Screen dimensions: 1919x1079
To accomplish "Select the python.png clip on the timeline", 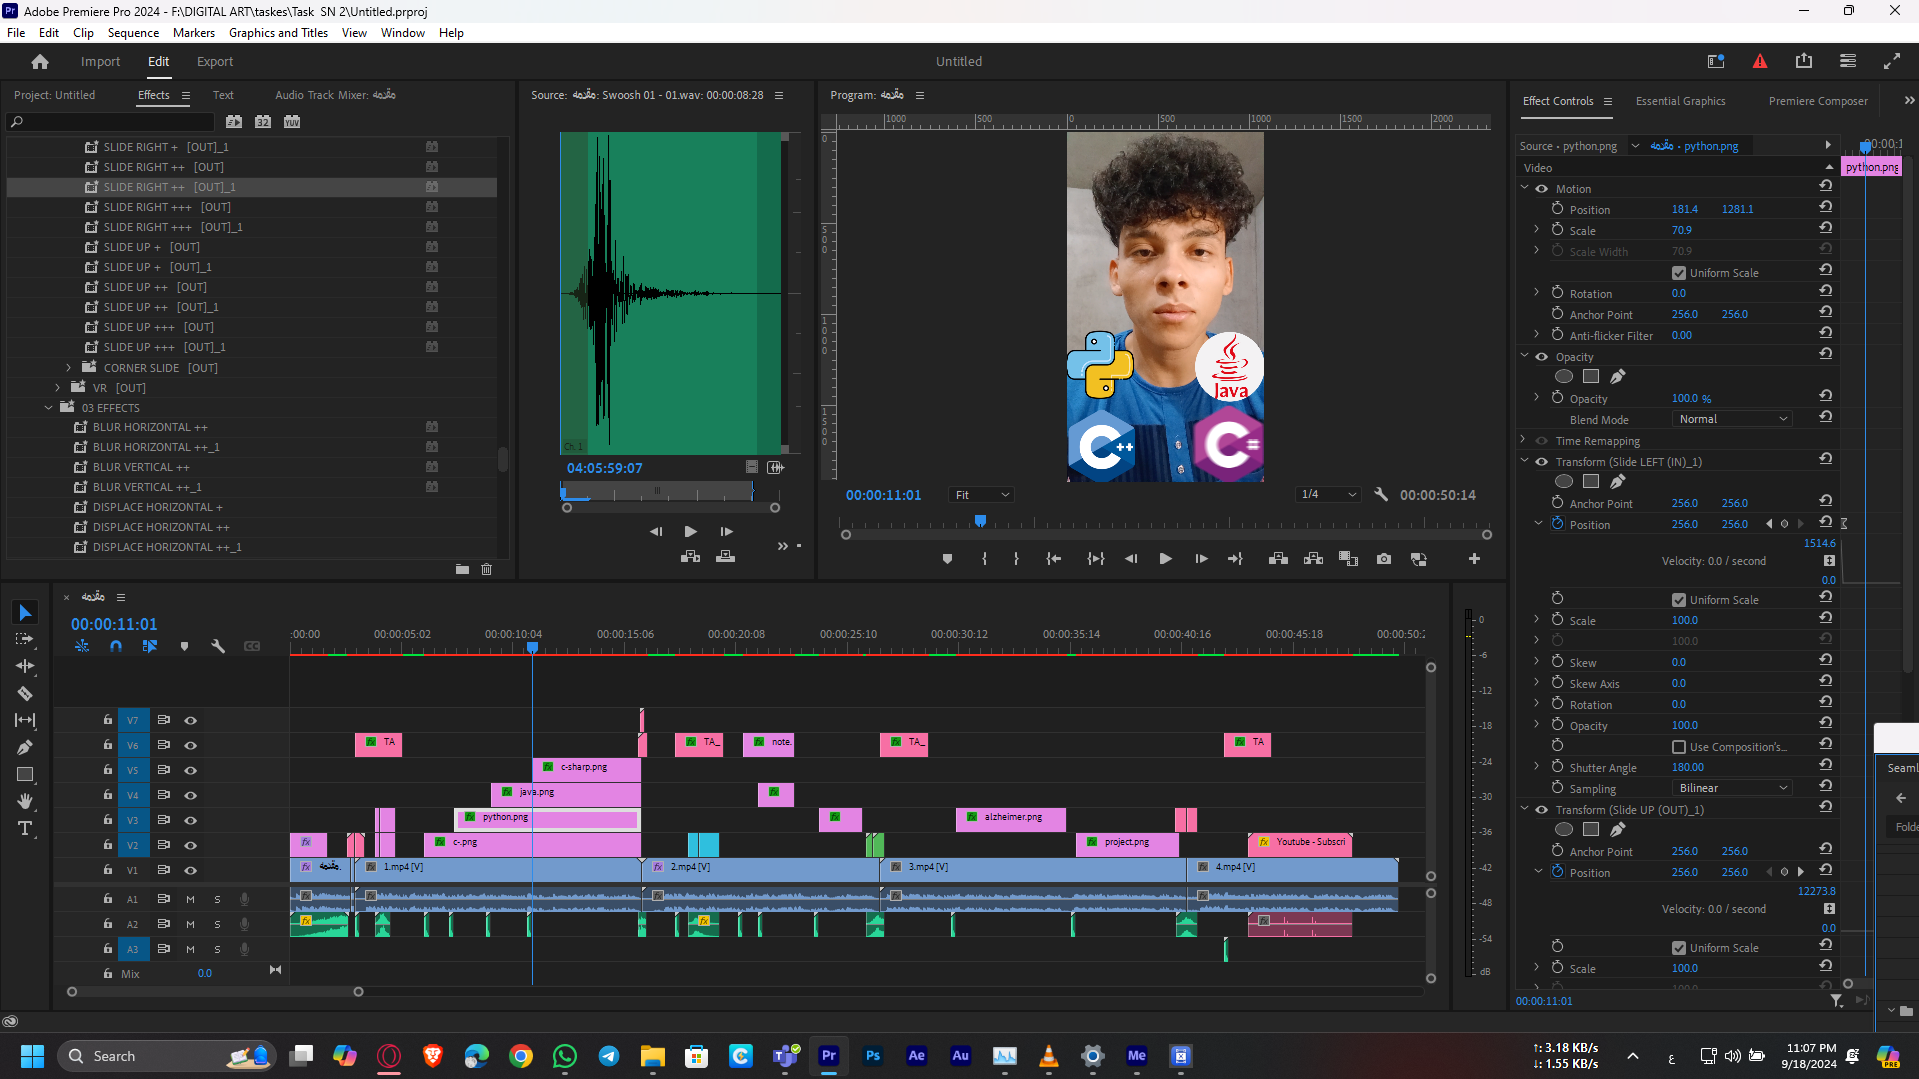I will click(548, 818).
